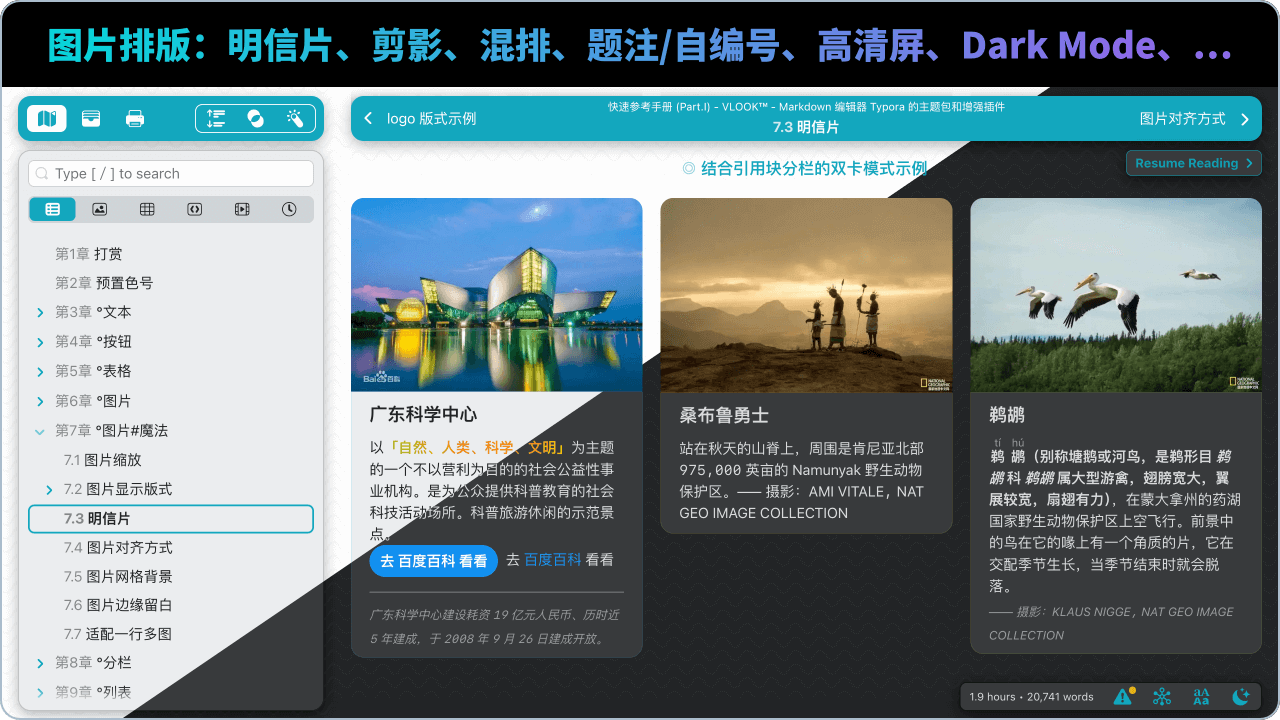Select '7.6 图片边缘留白' in the outline
The image size is (1280, 720).
tap(118, 606)
